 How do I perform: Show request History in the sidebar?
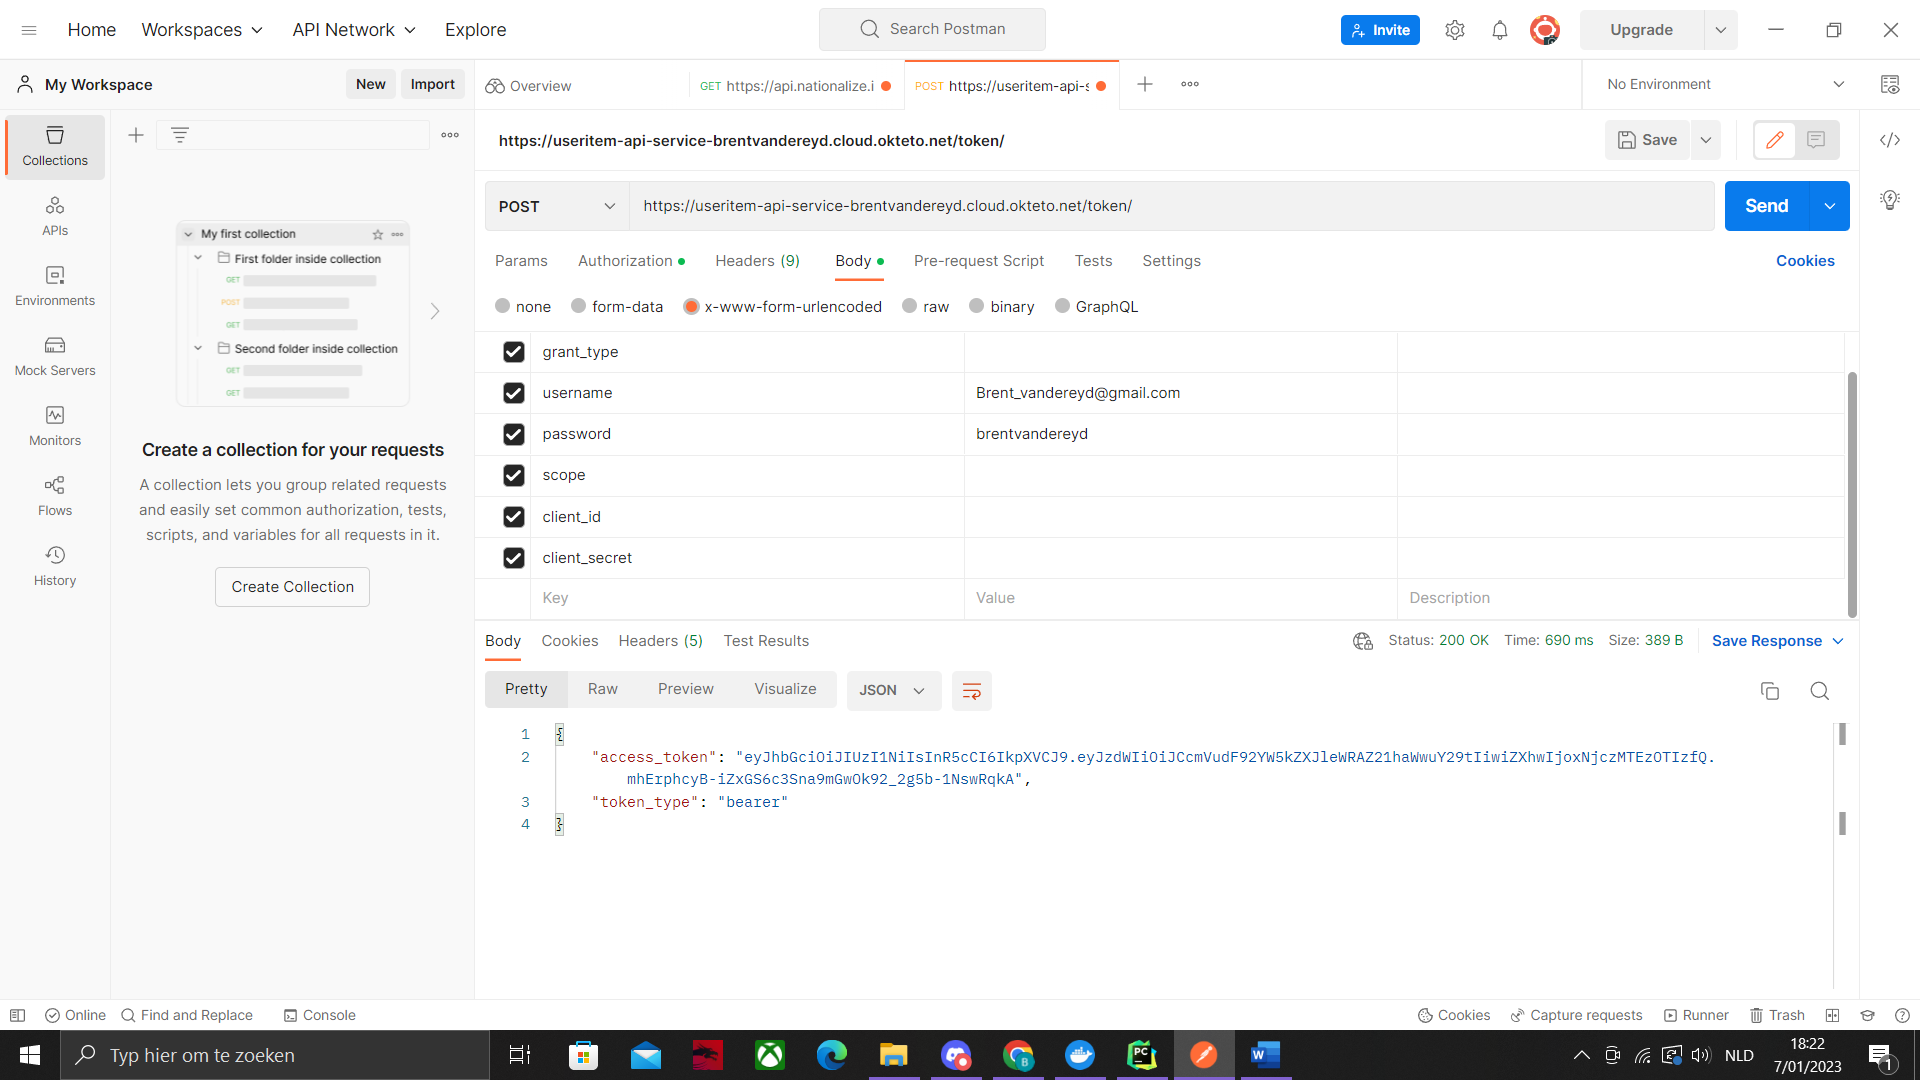(x=54, y=565)
